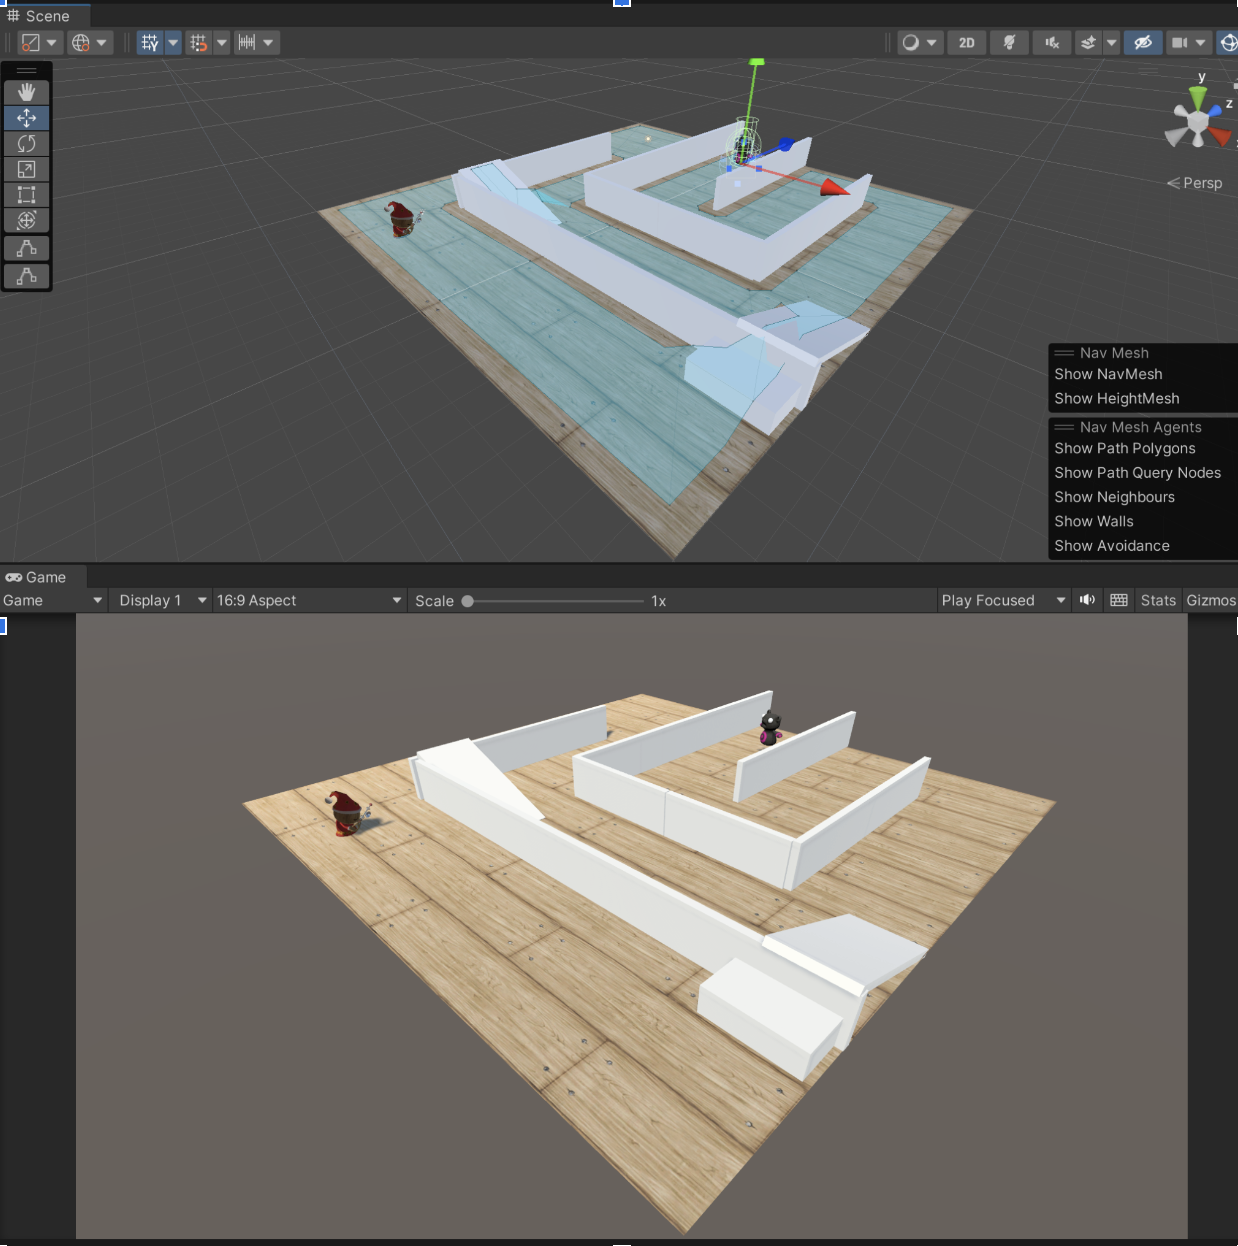Click the Game view Scale slider
Image resolution: width=1238 pixels, height=1246 pixels.
(x=555, y=601)
